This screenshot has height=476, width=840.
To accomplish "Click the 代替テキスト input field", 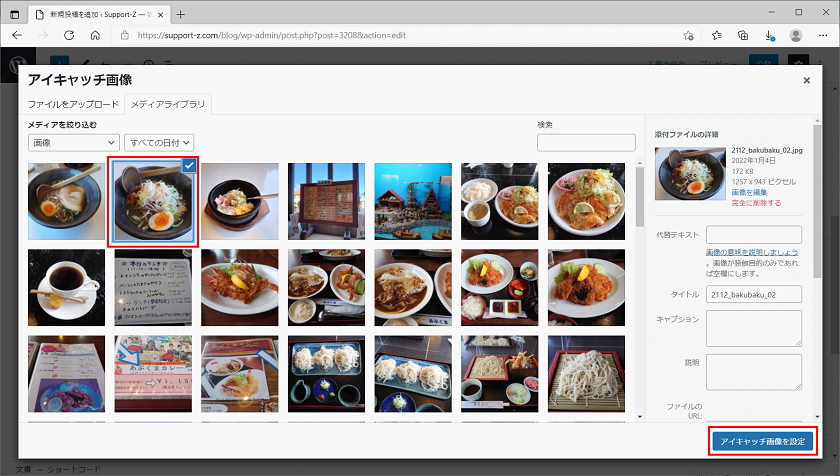I will pos(753,235).
